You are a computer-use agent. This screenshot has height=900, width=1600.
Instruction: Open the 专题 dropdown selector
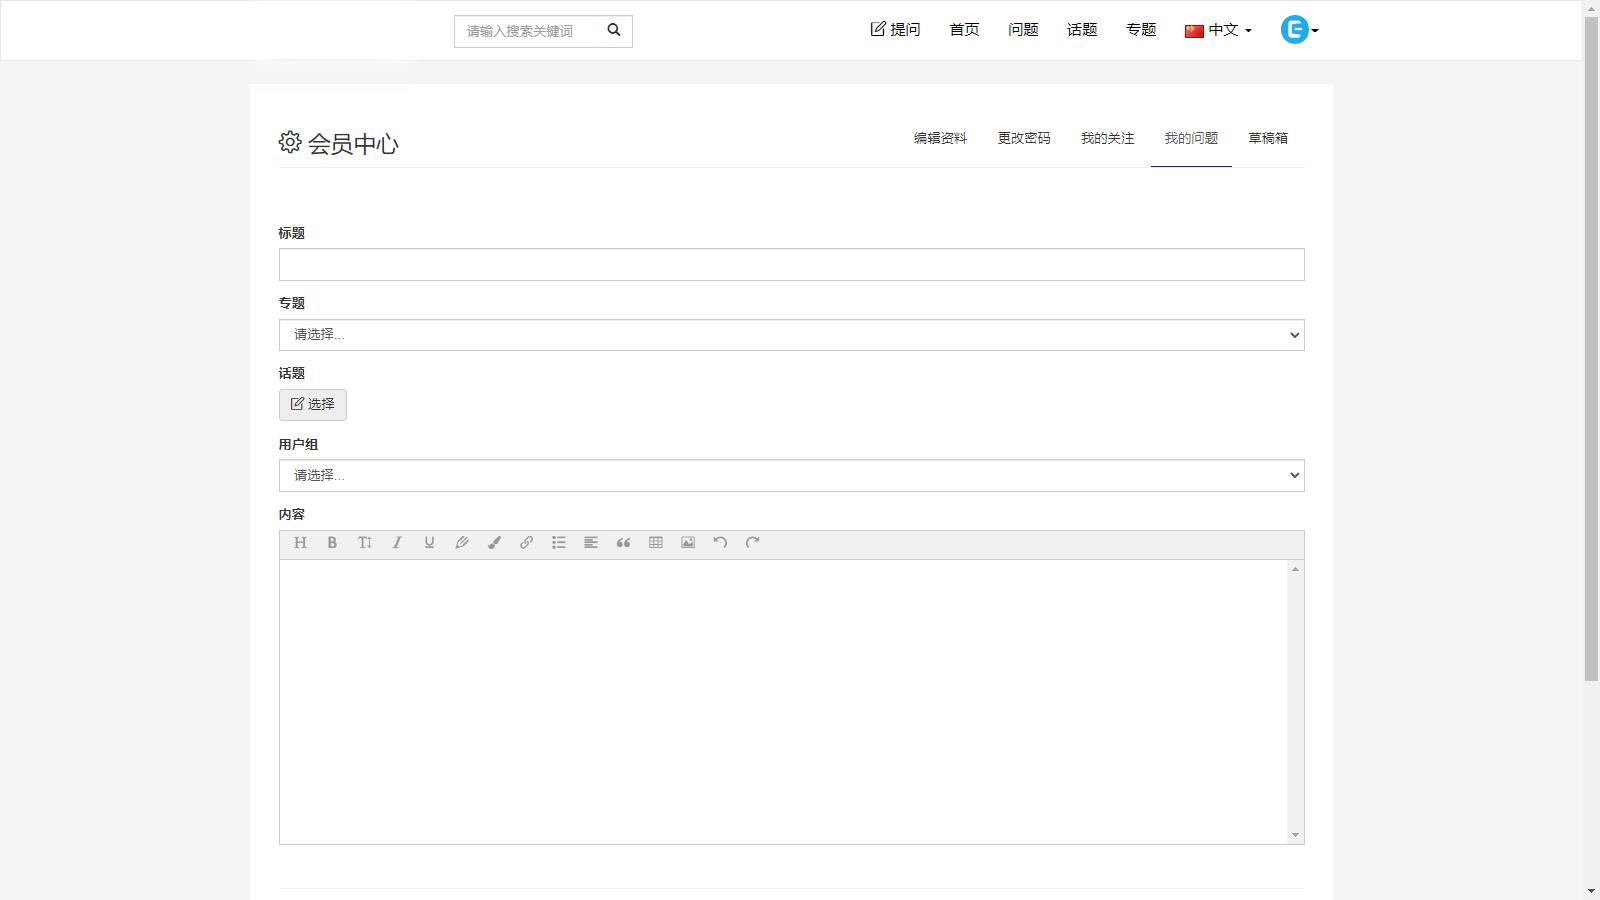pos(791,334)
